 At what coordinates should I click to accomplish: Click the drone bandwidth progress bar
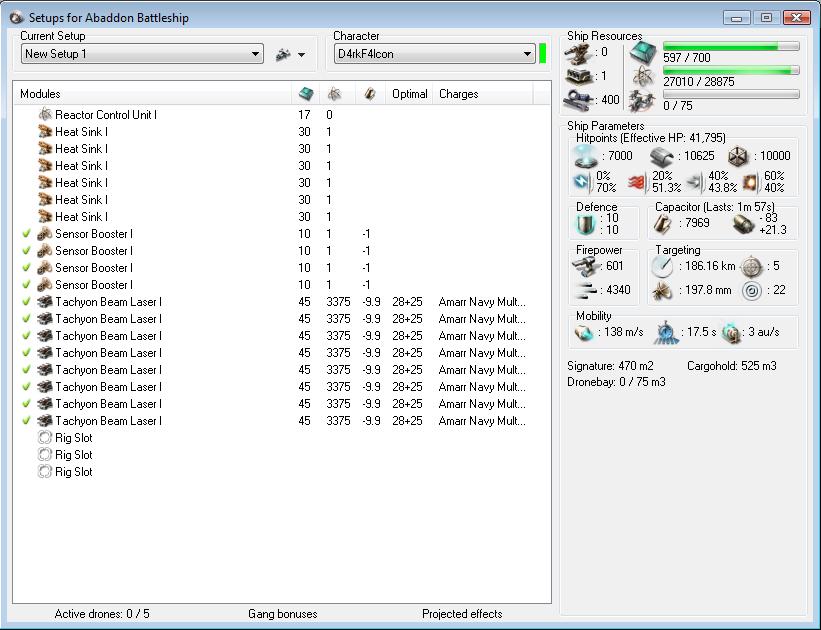[x=731, y=94]
